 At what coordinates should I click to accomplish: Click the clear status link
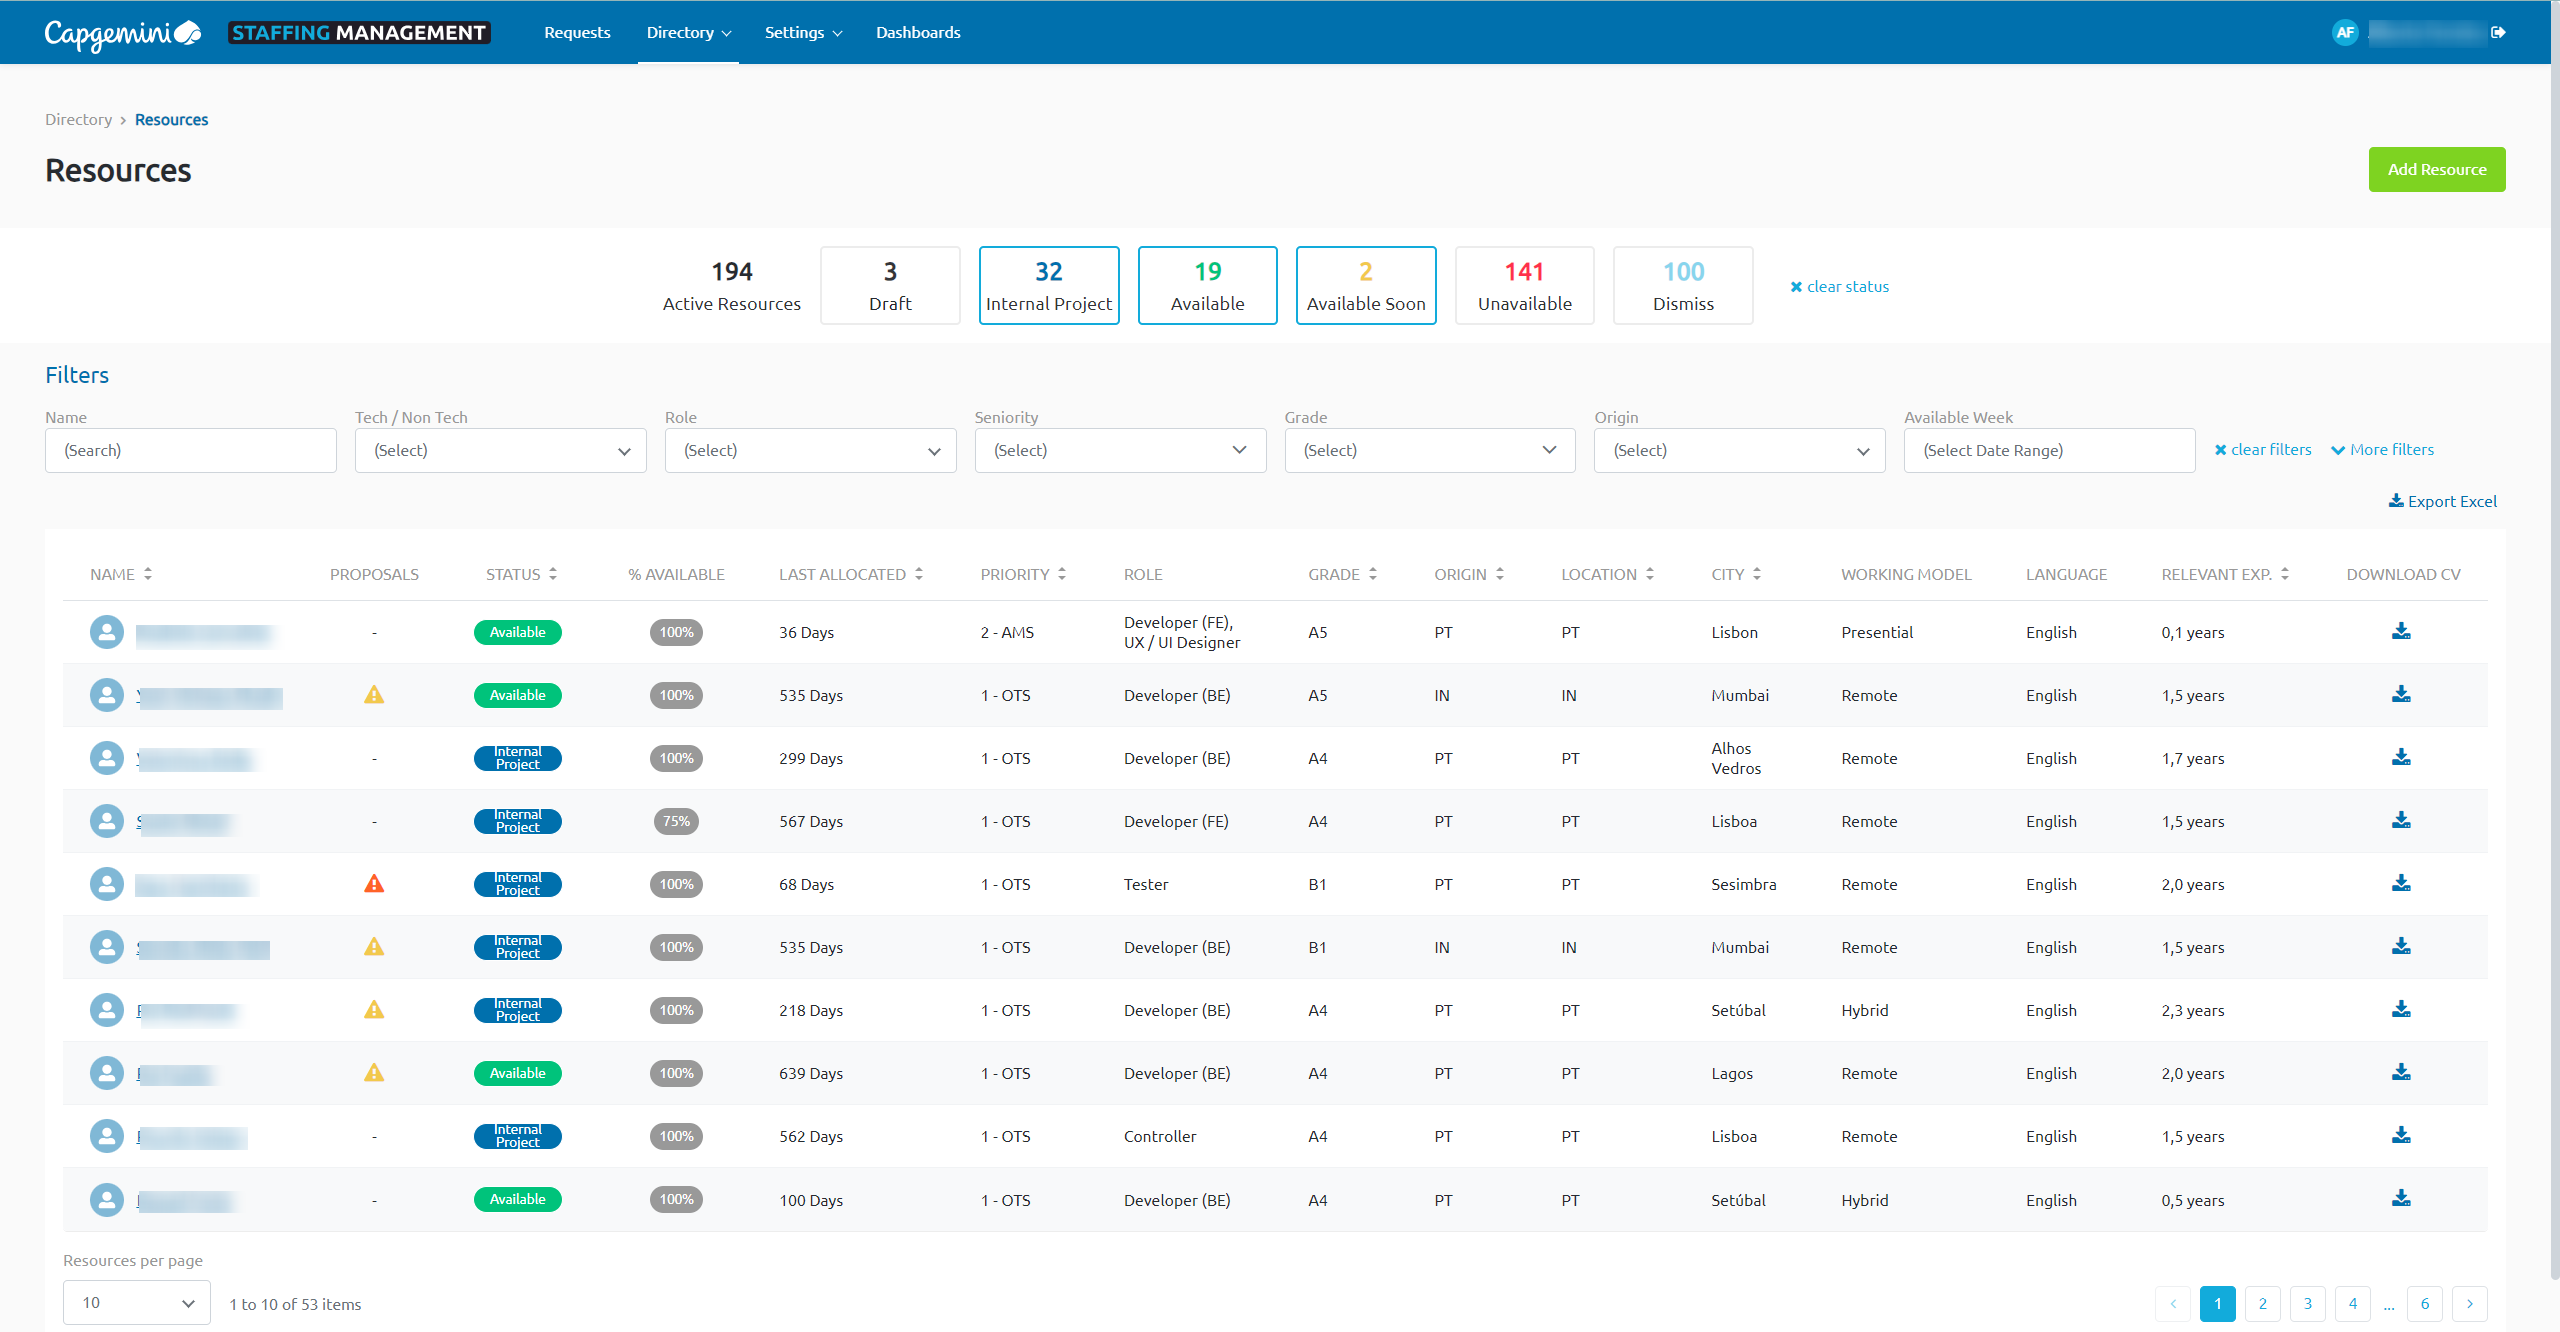click(x=1839, y=287)
